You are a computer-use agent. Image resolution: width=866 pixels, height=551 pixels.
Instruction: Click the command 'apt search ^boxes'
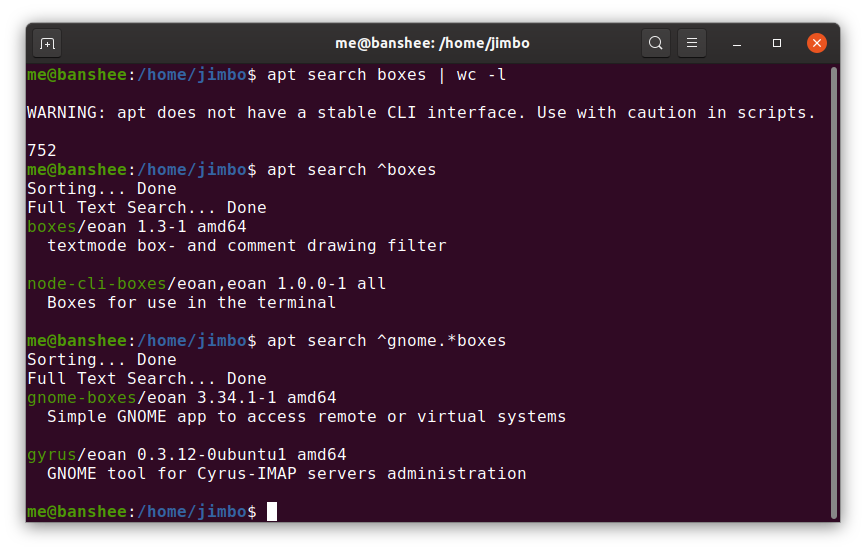[x=351, y=169]
